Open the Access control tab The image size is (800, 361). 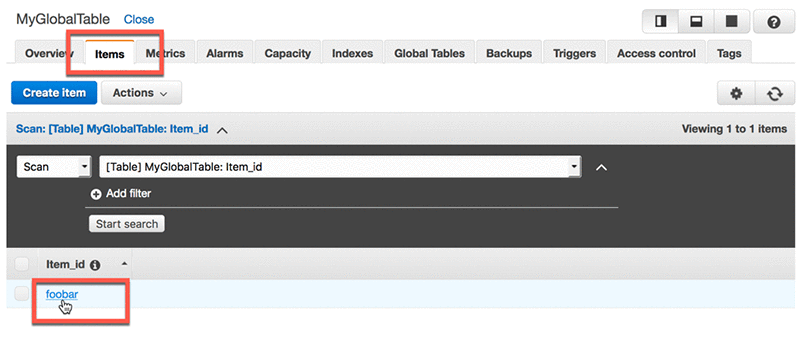(656, 54)
